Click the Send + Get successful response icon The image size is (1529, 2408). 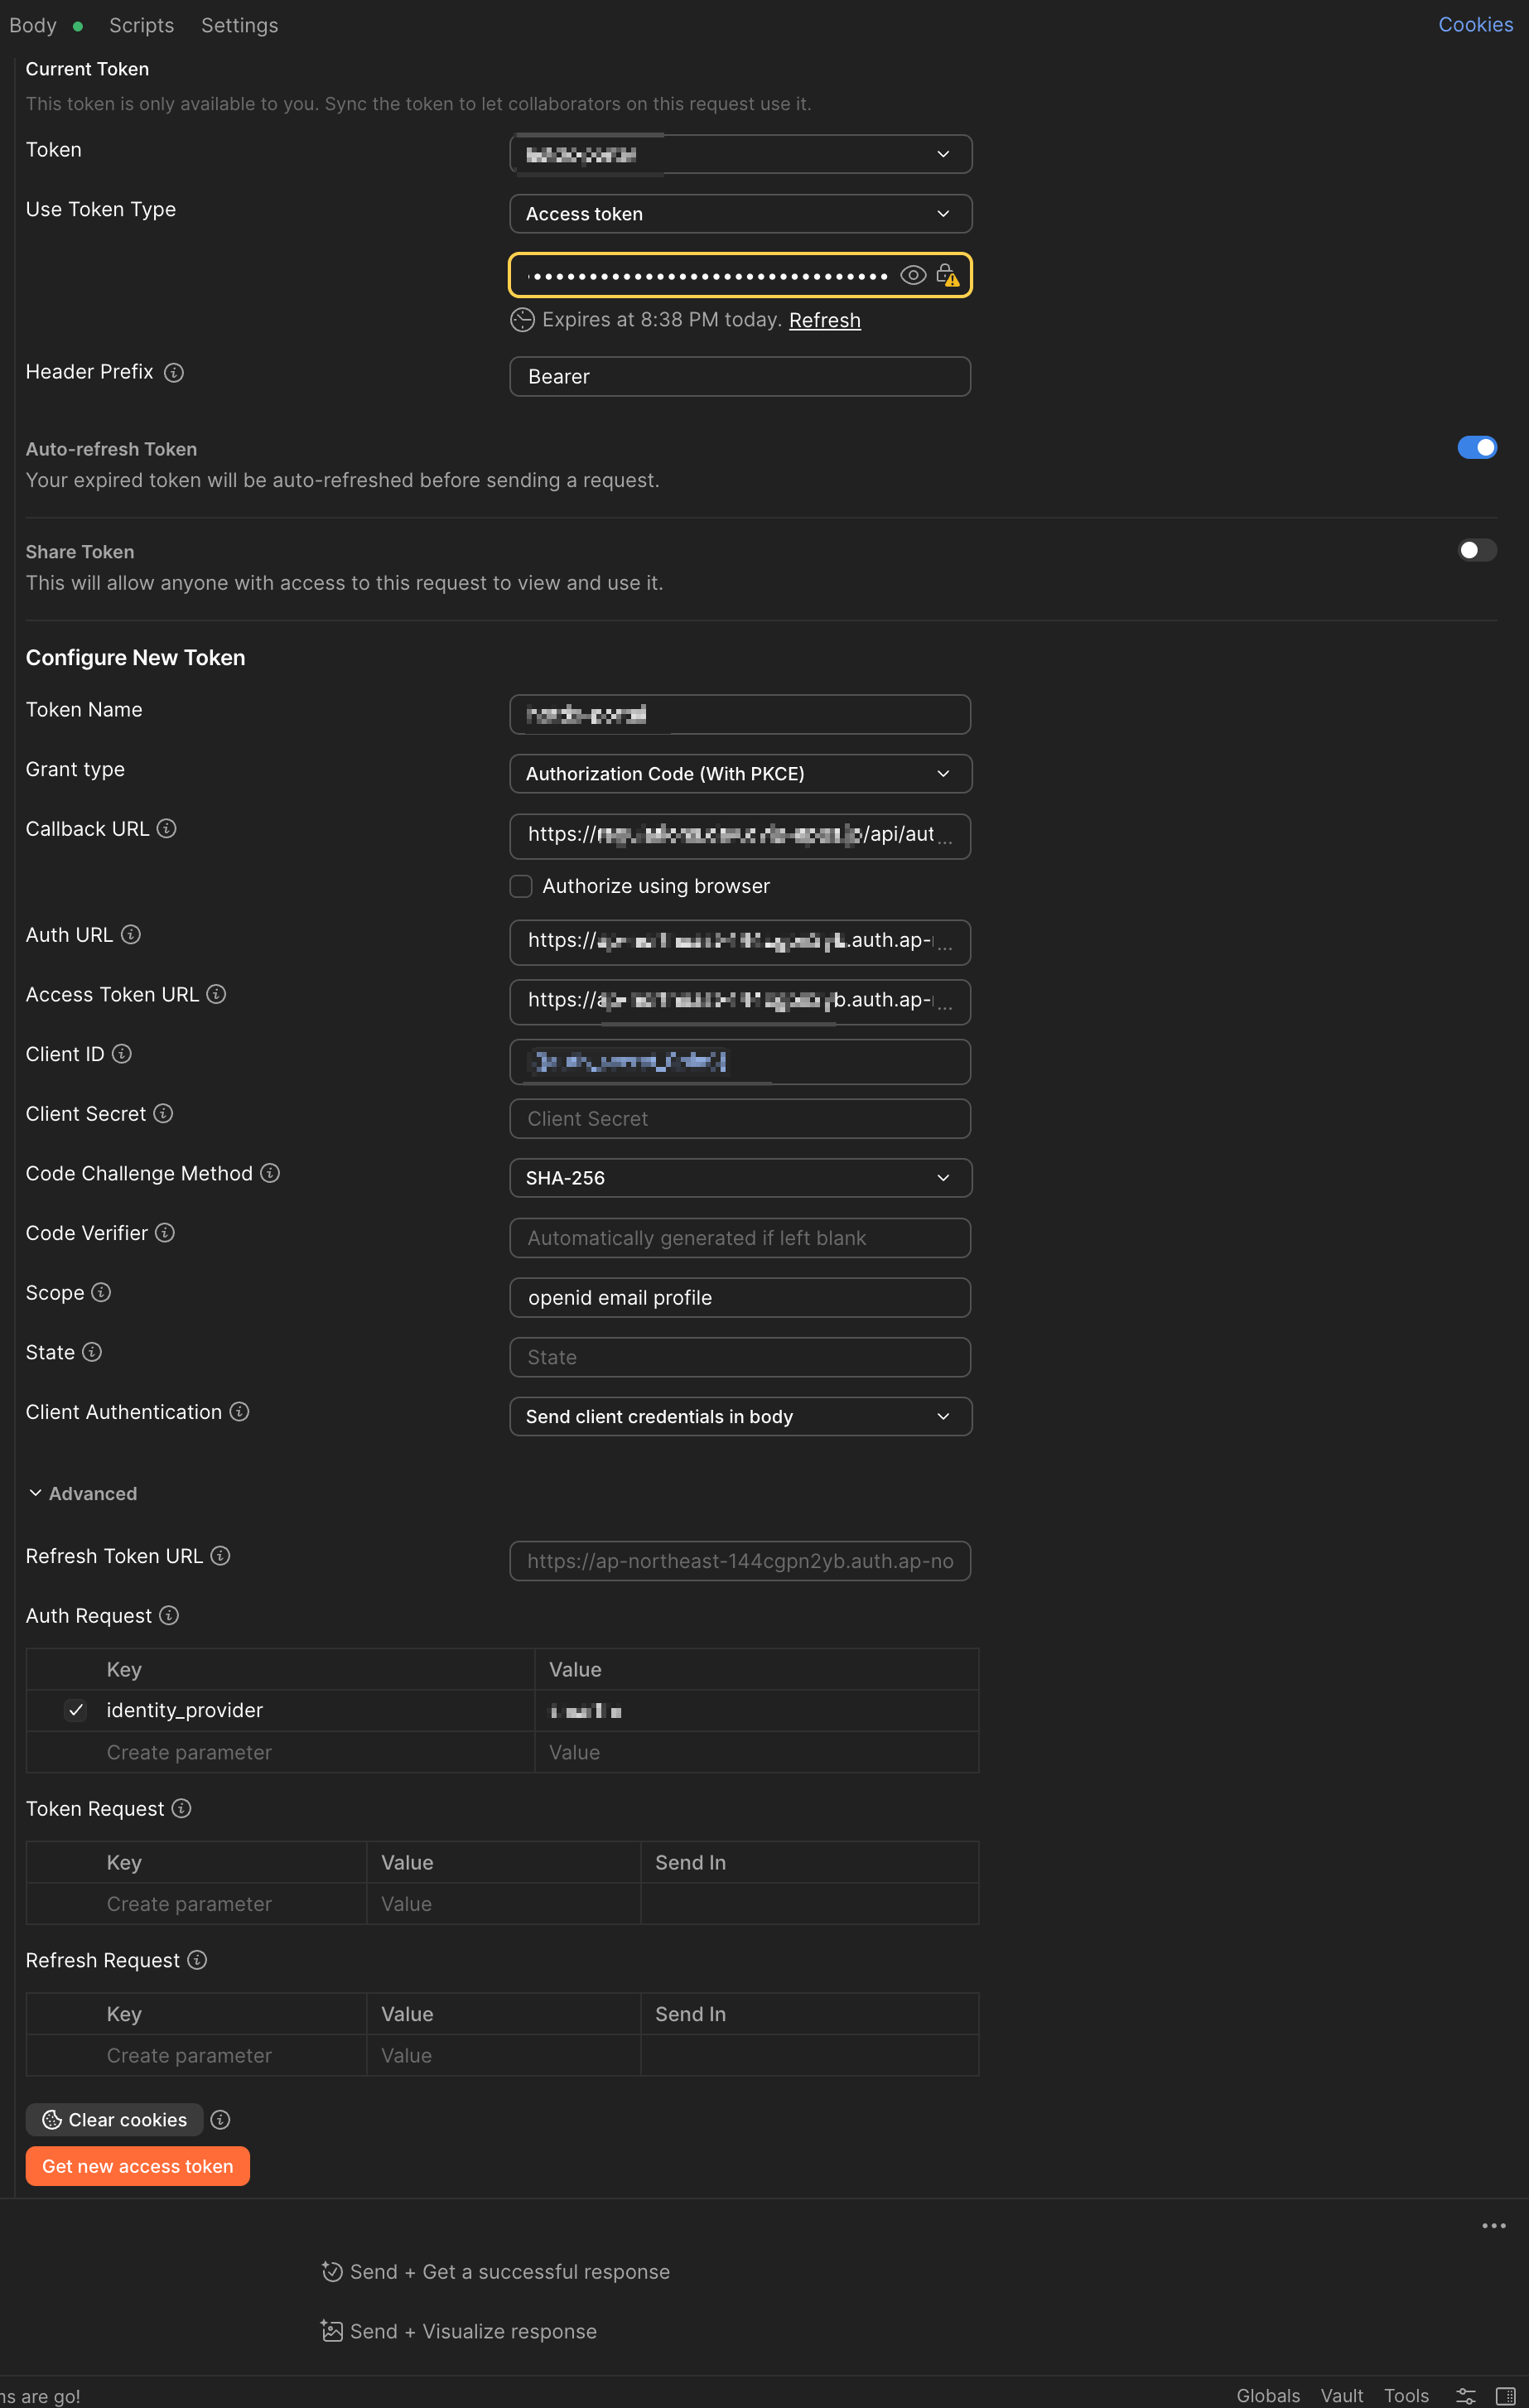click(x=332, y=2271)
